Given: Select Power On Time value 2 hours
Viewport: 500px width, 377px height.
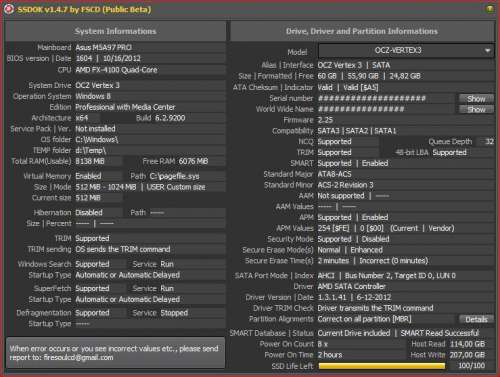Looking at the screenshot, I should [330, 355].
